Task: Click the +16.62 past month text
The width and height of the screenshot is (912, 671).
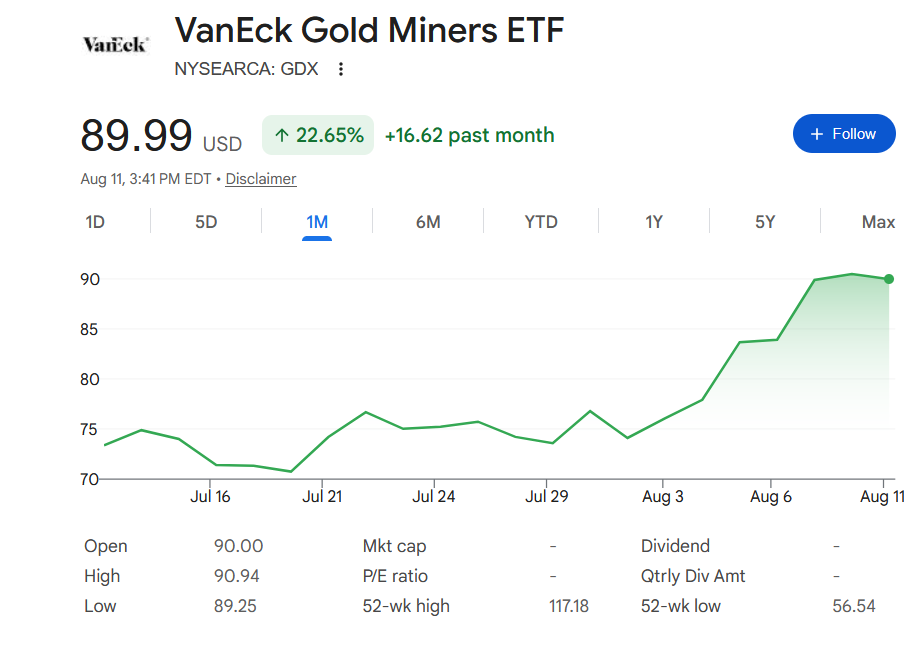Action: [469, 135]
